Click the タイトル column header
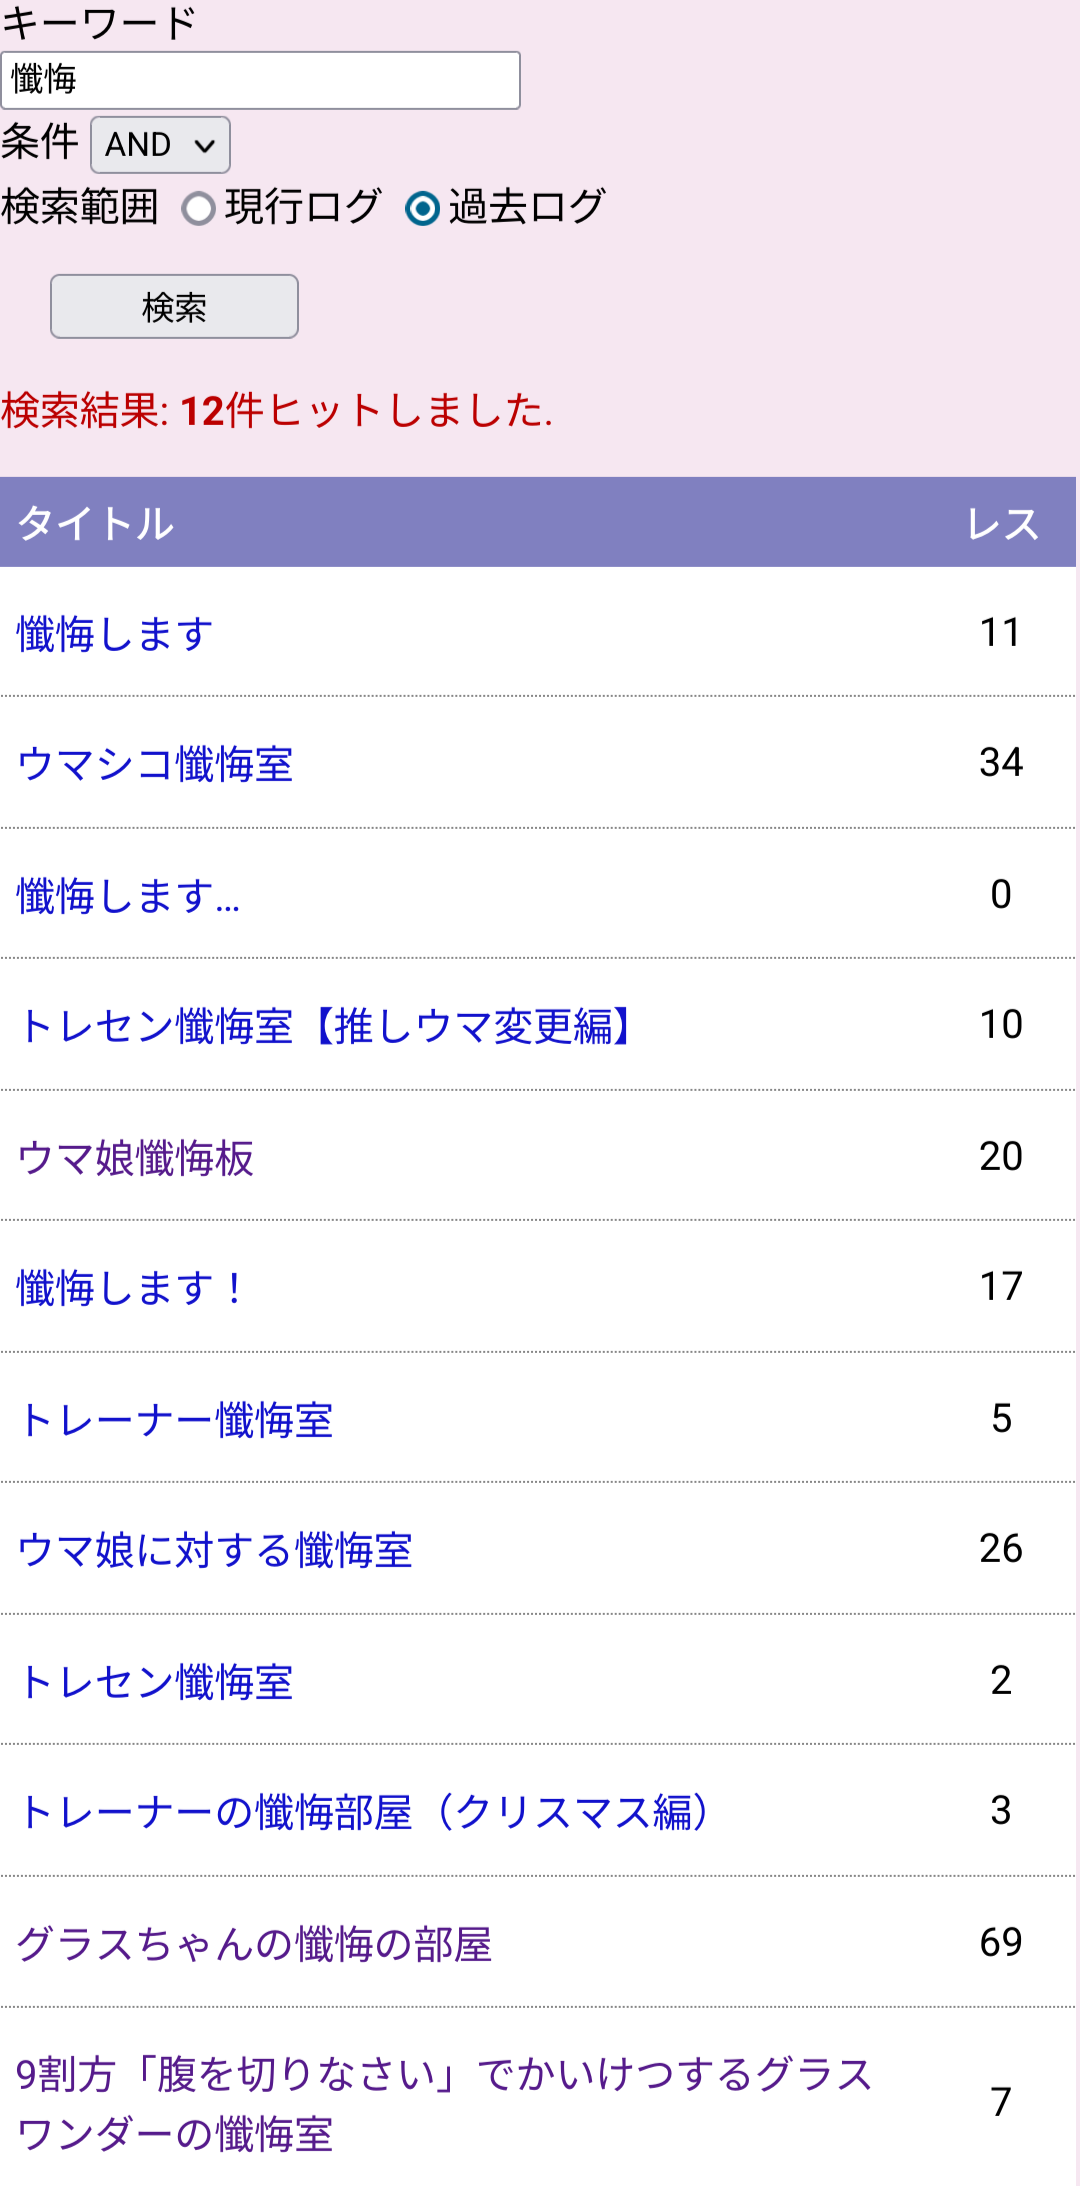The image size is (1080, 2186). (96, 523)
